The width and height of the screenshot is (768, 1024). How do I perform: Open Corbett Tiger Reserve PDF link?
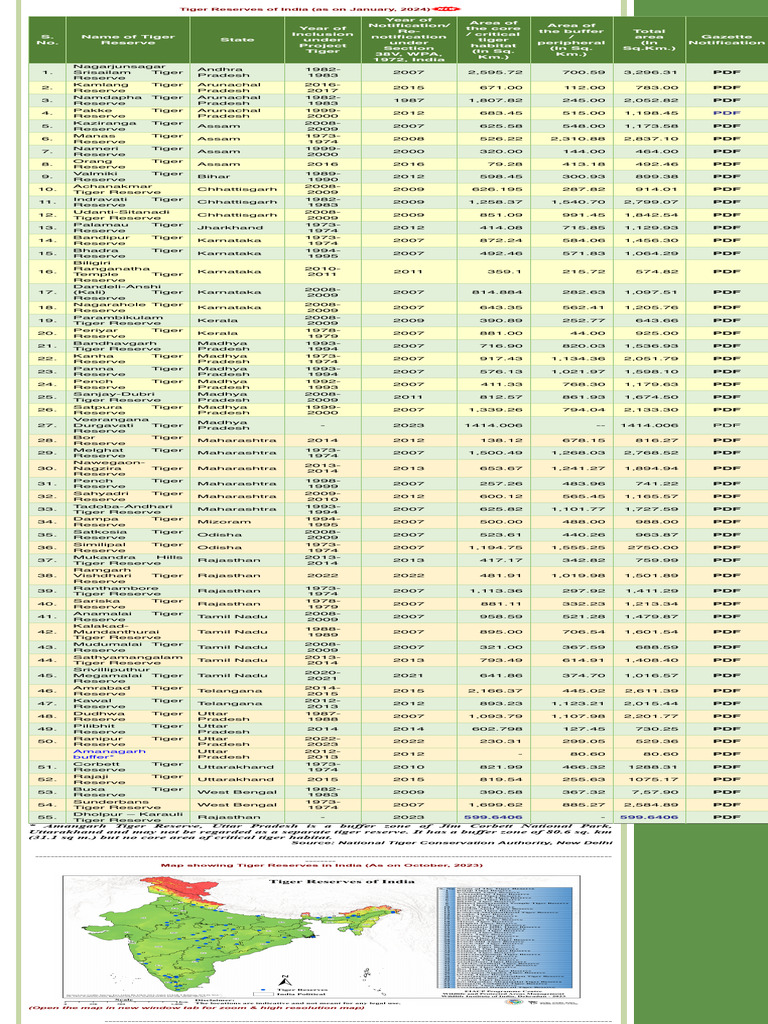726,767
